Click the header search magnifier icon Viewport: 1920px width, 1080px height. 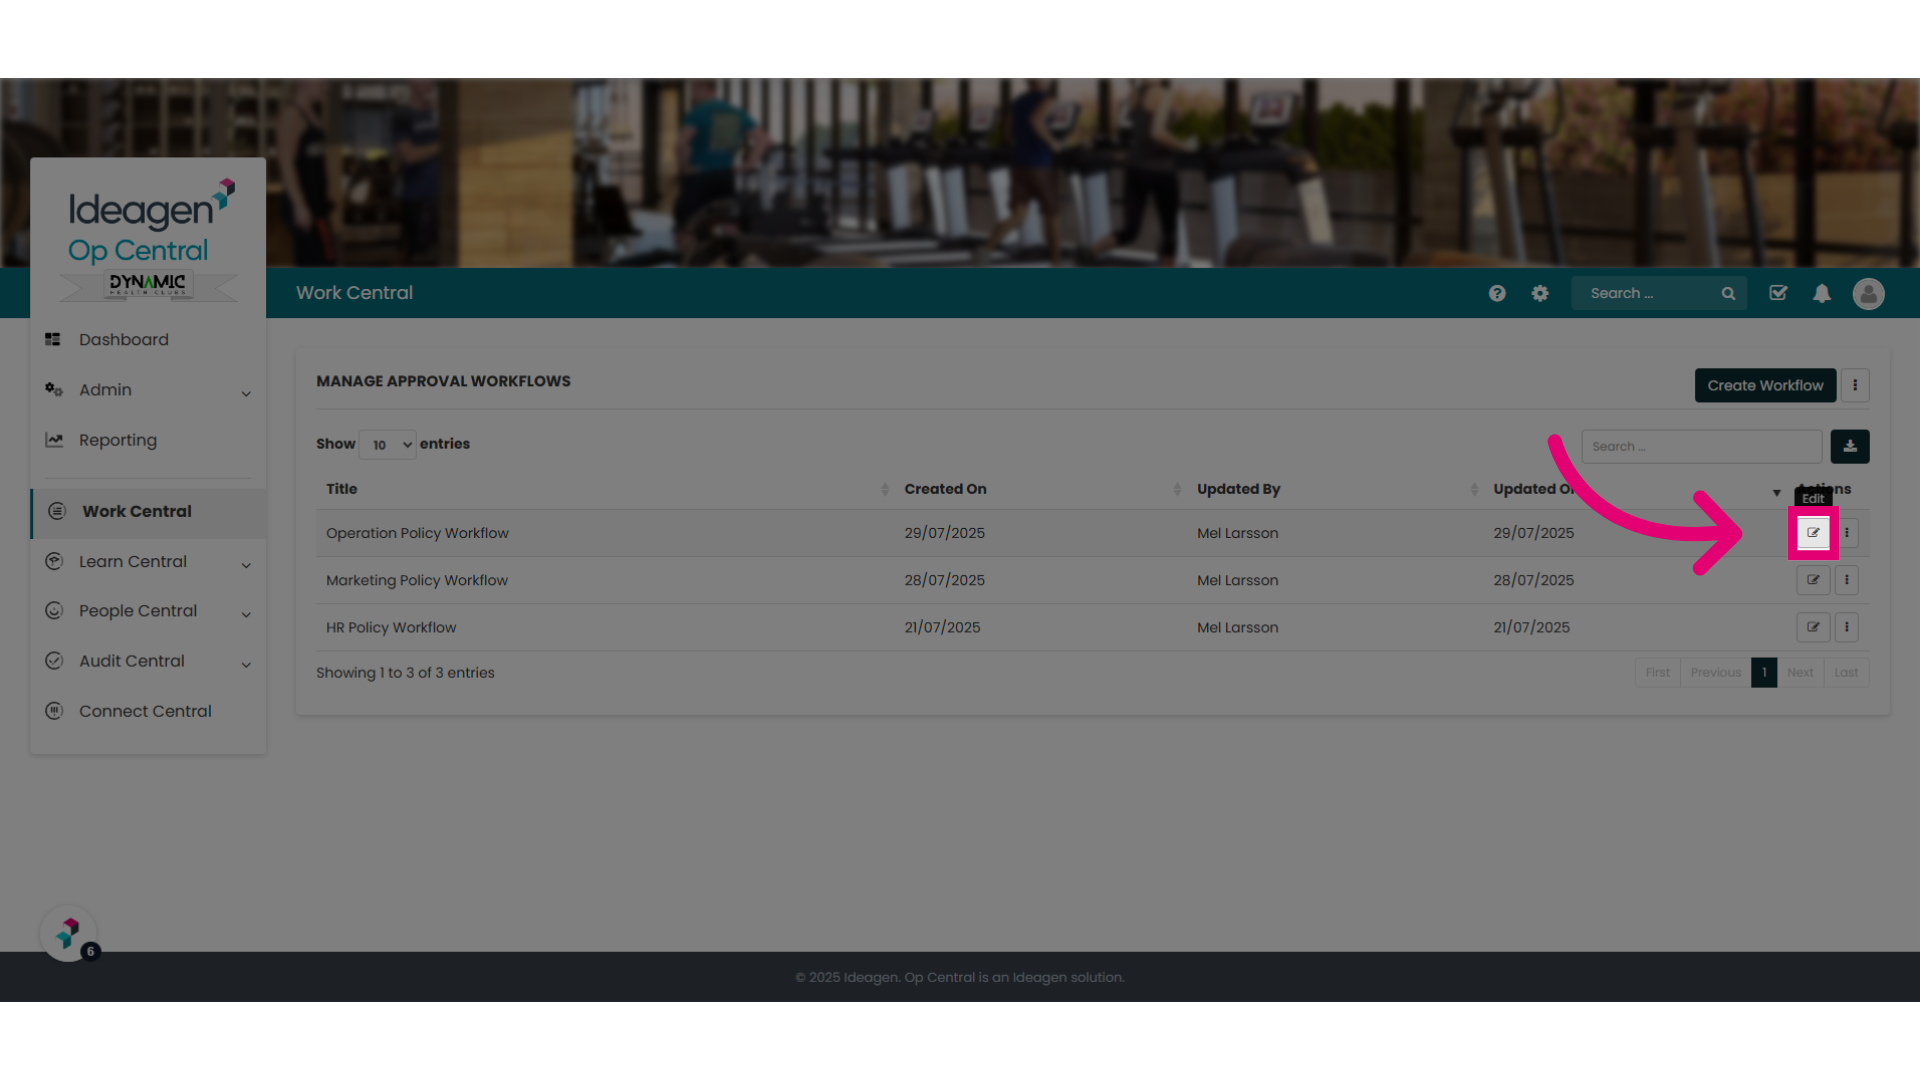pyautogui.click(x=1728, y=293)
